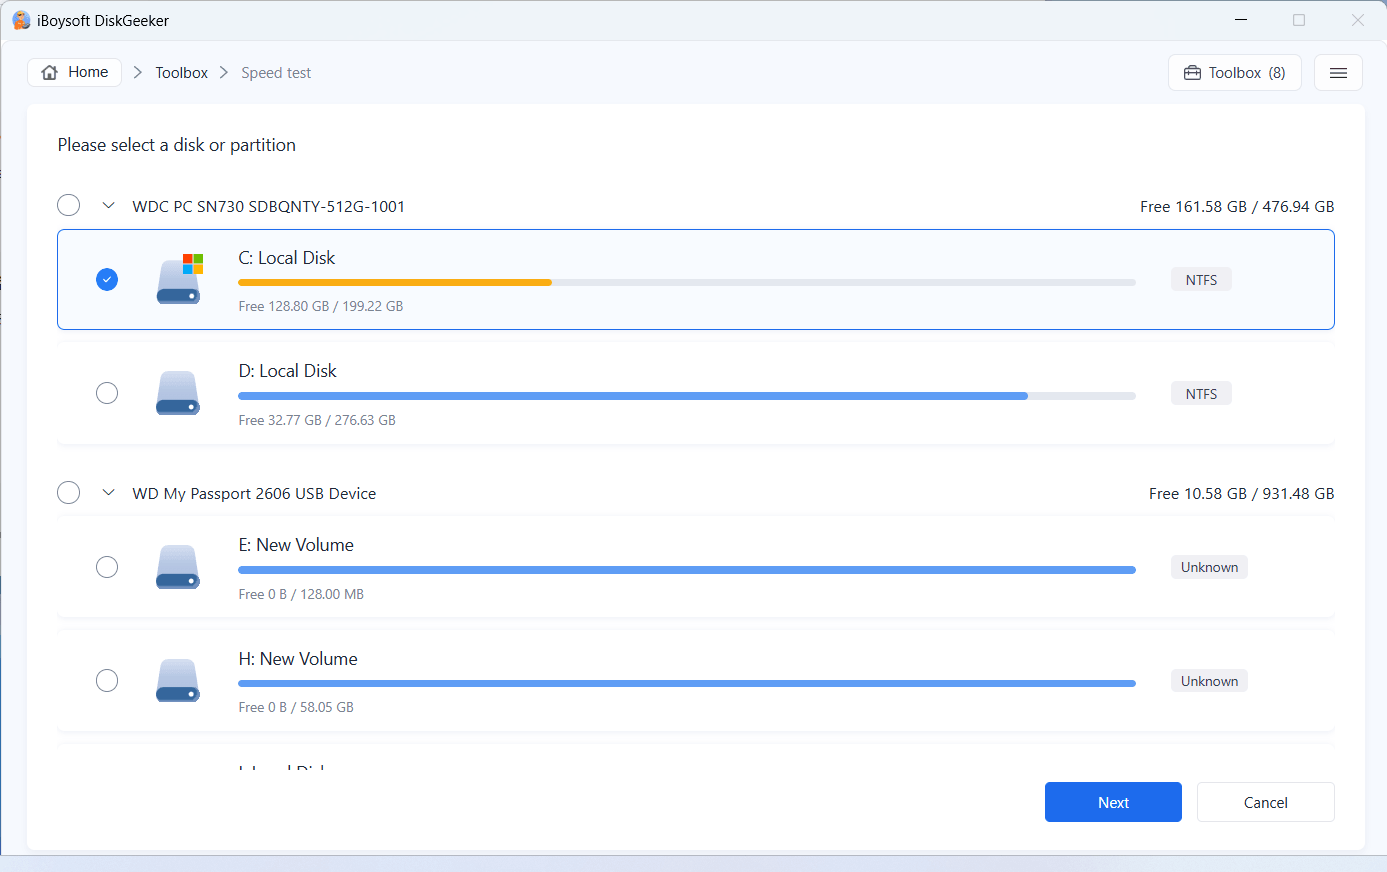1387x872 pixels.
Task: Select the WDC PC SN730 disk radio button
Action: click(68, 205)
